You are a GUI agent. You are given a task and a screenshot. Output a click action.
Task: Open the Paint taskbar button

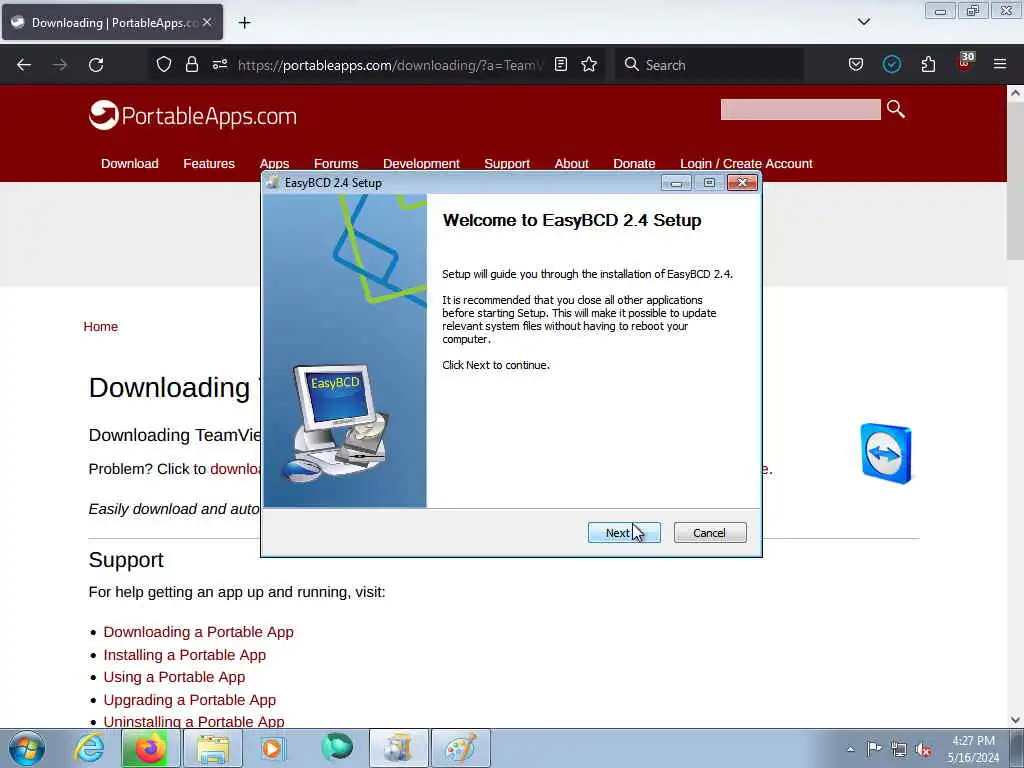[461, 748]
